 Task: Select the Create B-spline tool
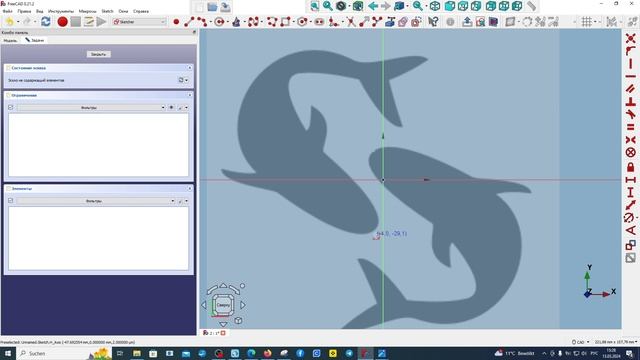[253, 22]
